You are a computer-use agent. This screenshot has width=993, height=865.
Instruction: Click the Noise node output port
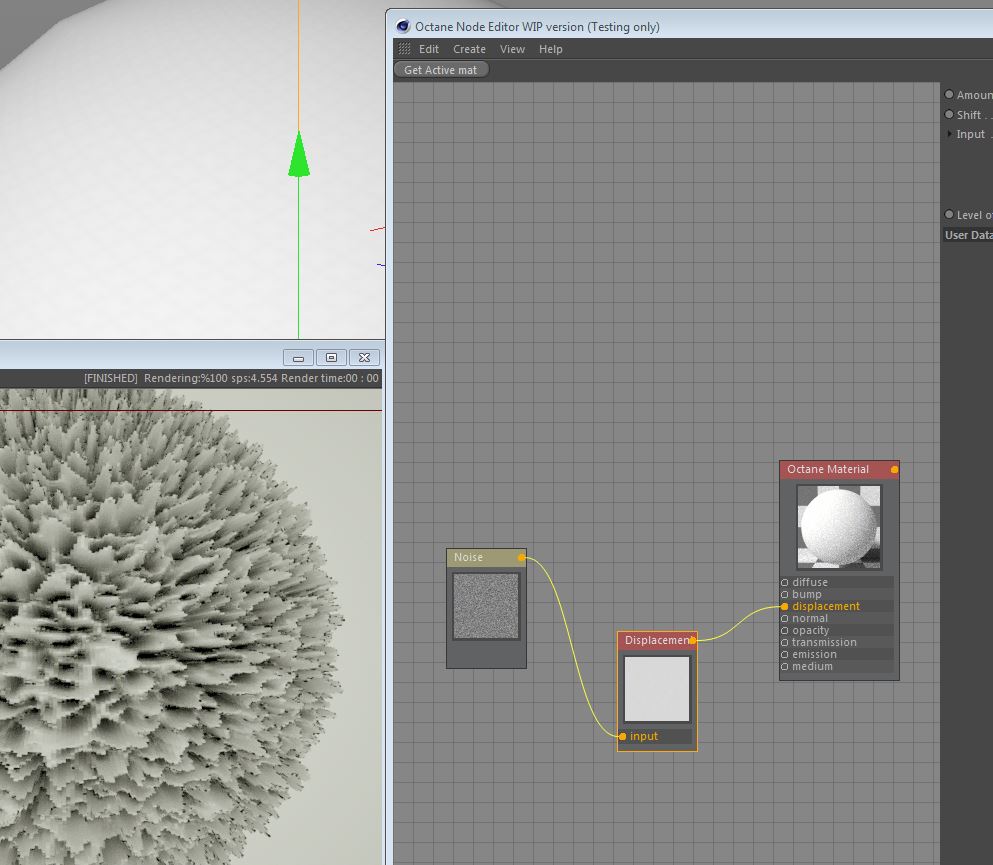tap(522, 557)
